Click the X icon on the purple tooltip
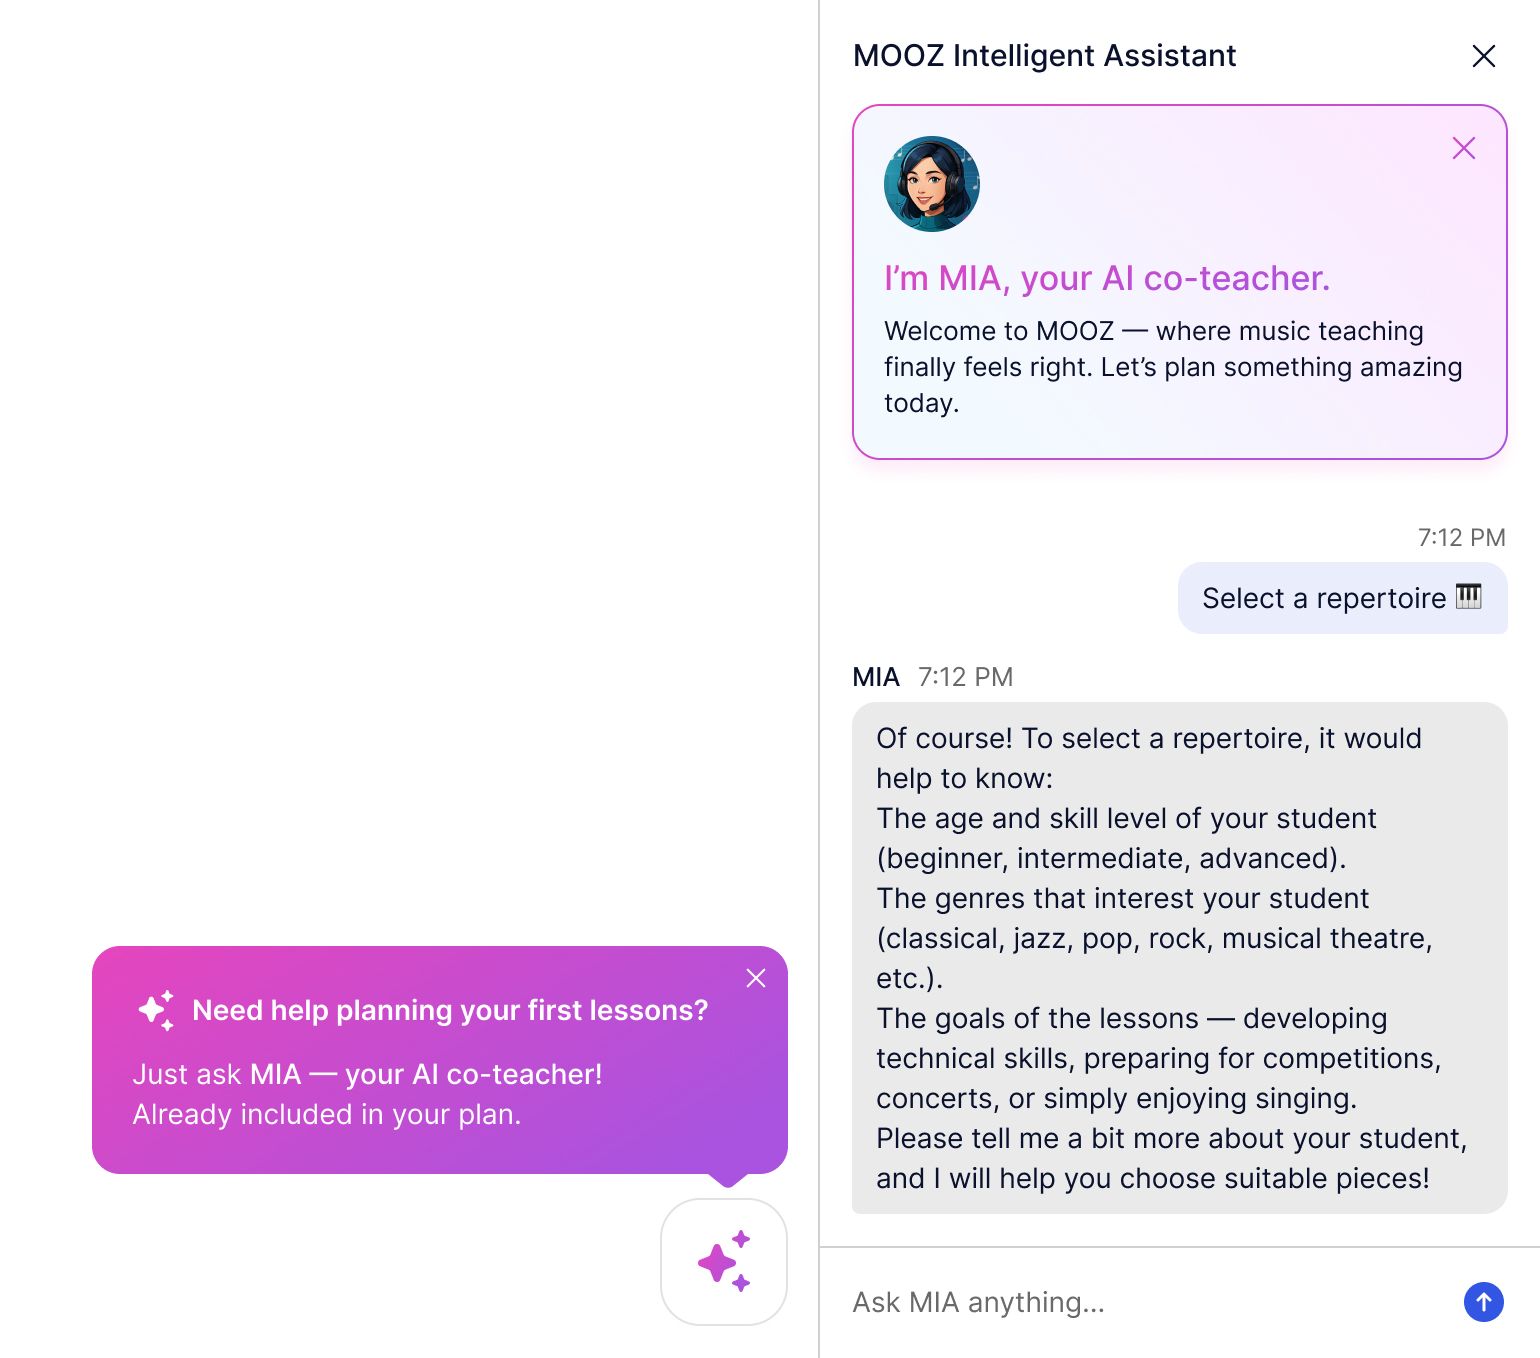The height and width of the screenshot is (1358, 1540). point(756,978)
